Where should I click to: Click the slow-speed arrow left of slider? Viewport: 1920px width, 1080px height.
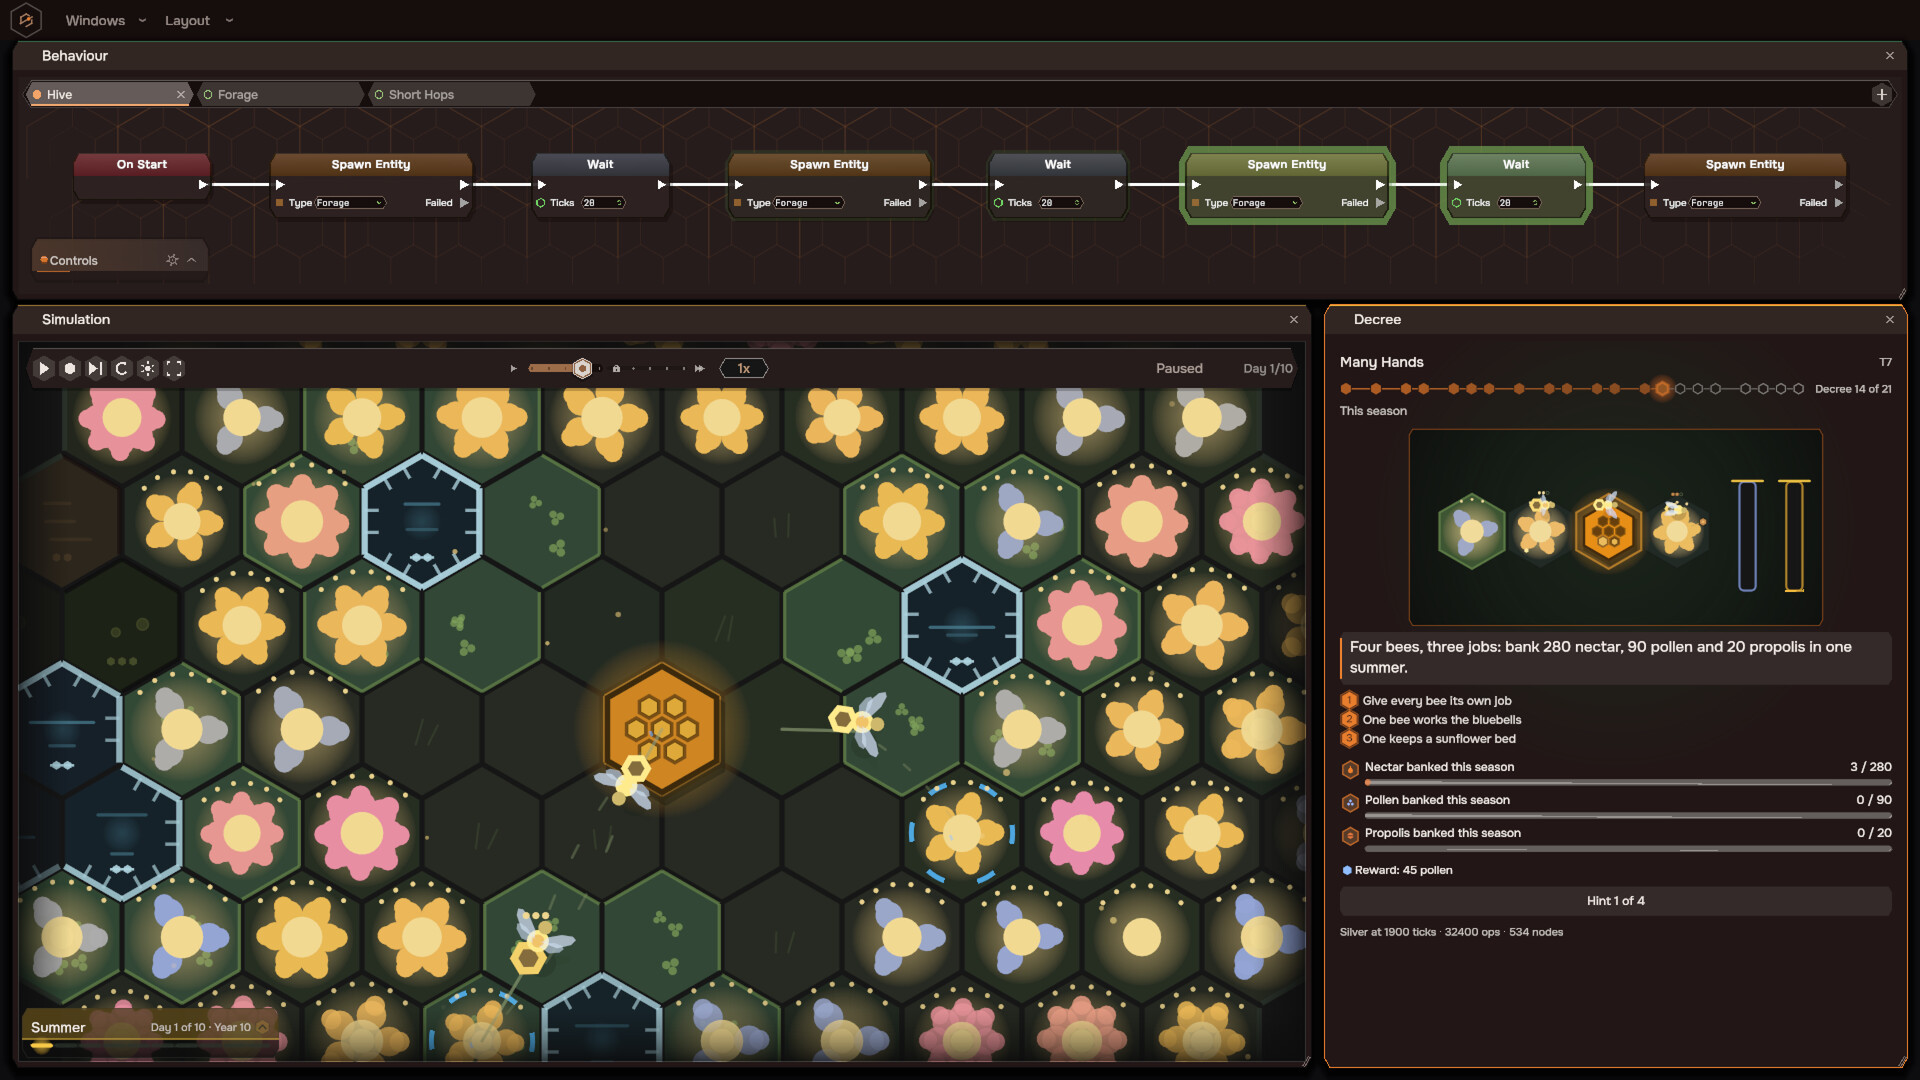[x=514, y=369]
